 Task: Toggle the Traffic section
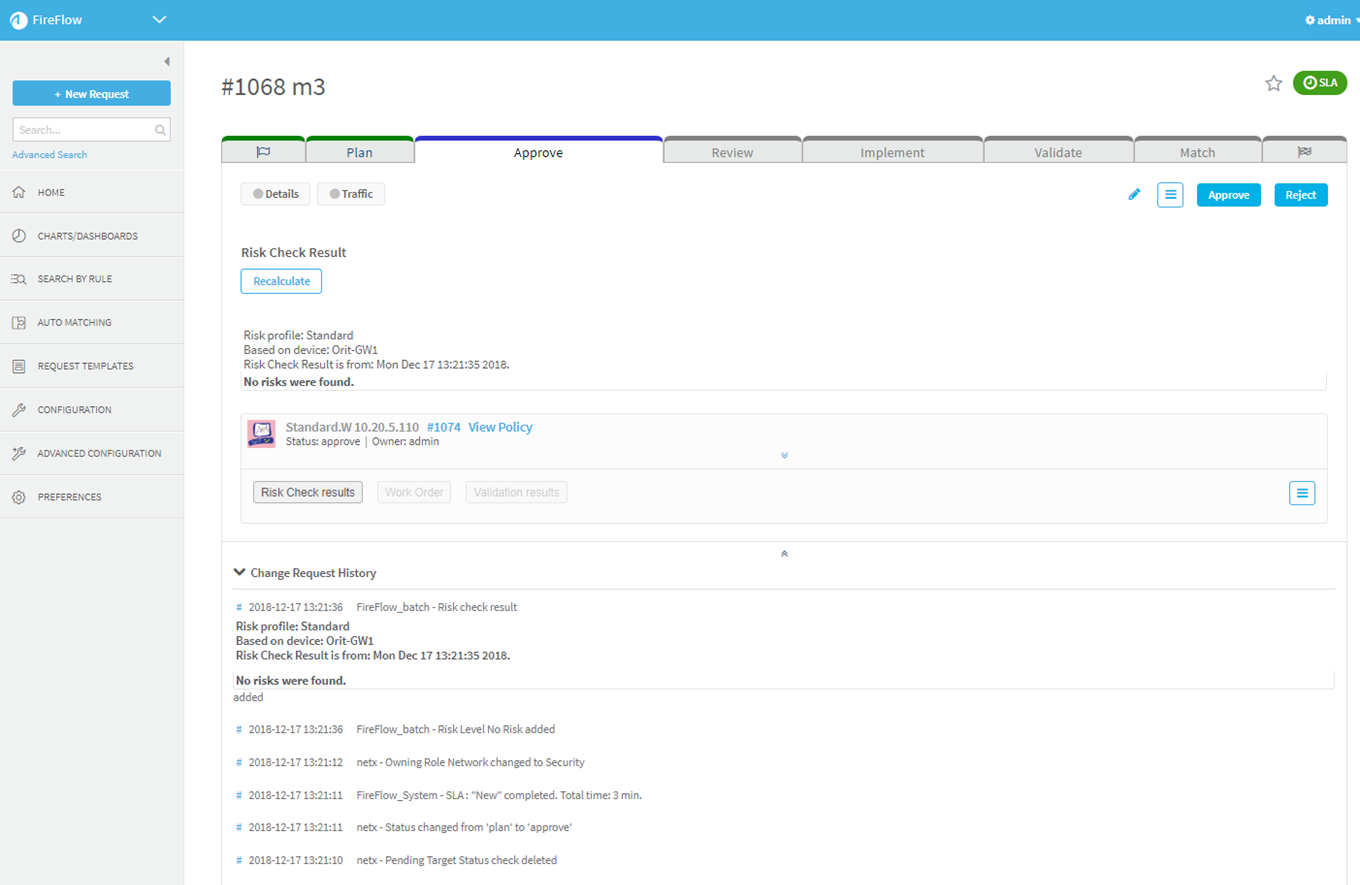pyautogui.click(x=351, y=194)
